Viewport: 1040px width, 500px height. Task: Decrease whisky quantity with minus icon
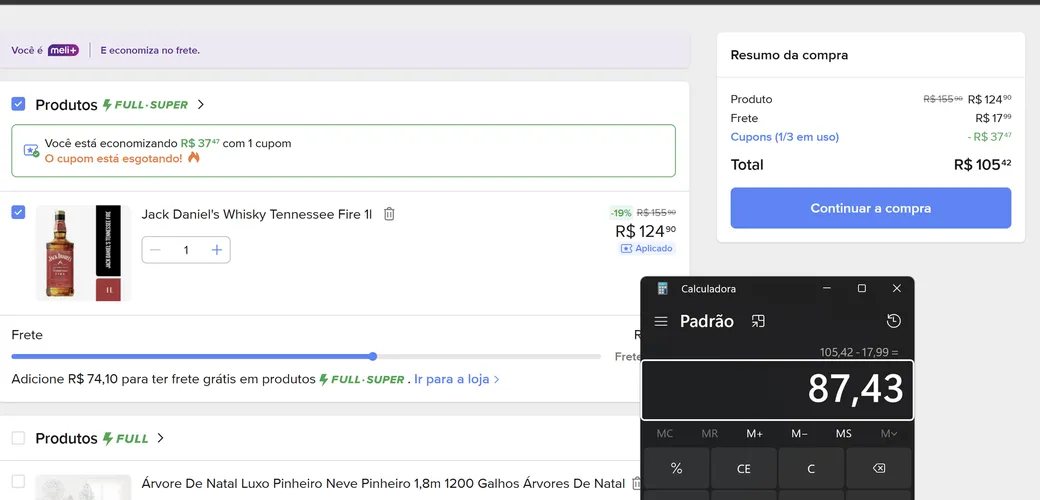click(155, 250)
